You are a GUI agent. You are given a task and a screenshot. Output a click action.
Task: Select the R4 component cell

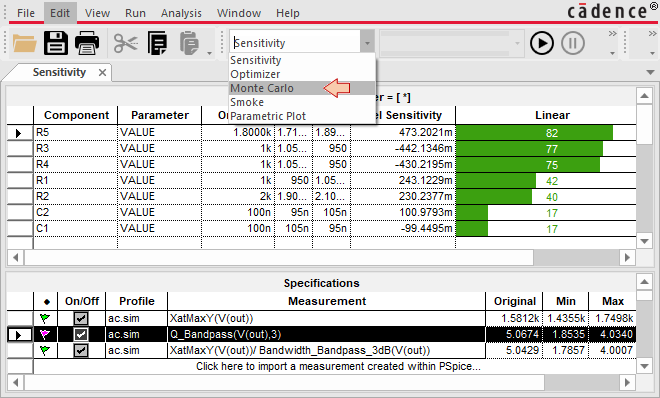coord(75,165)
